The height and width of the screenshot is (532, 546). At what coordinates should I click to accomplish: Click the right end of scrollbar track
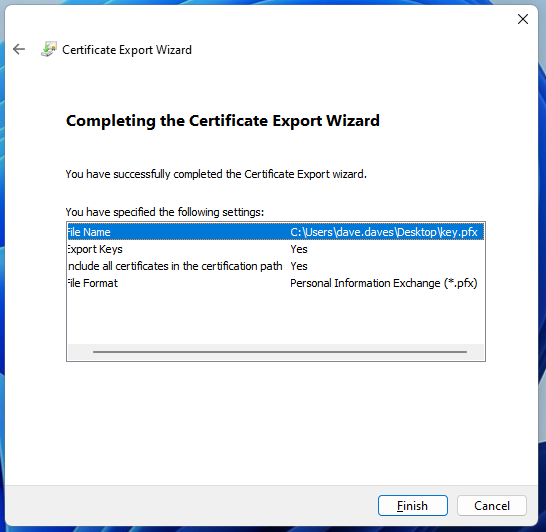pos(475,352)
